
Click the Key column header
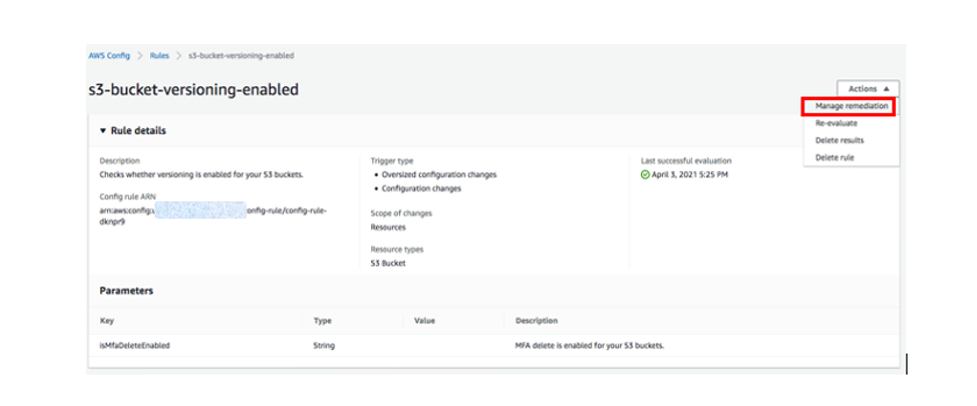[107, 321]
